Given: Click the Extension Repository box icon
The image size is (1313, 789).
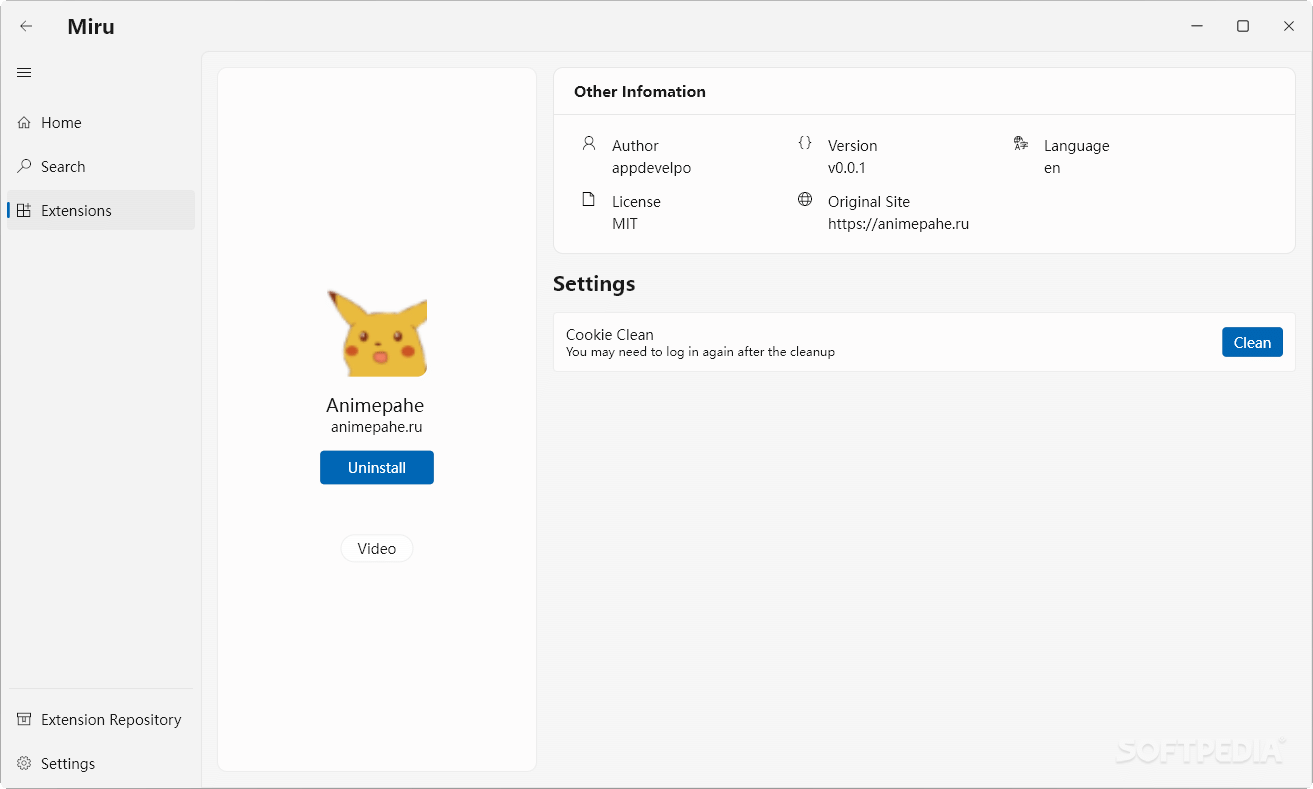Looking at the screenshot, I should click(x=24, y=719).
